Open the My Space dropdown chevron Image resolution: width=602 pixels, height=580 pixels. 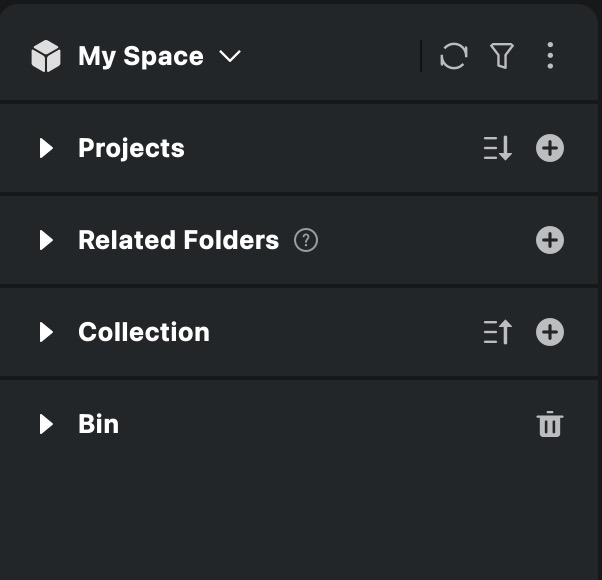pyautogui.click(x=230, y=57)
